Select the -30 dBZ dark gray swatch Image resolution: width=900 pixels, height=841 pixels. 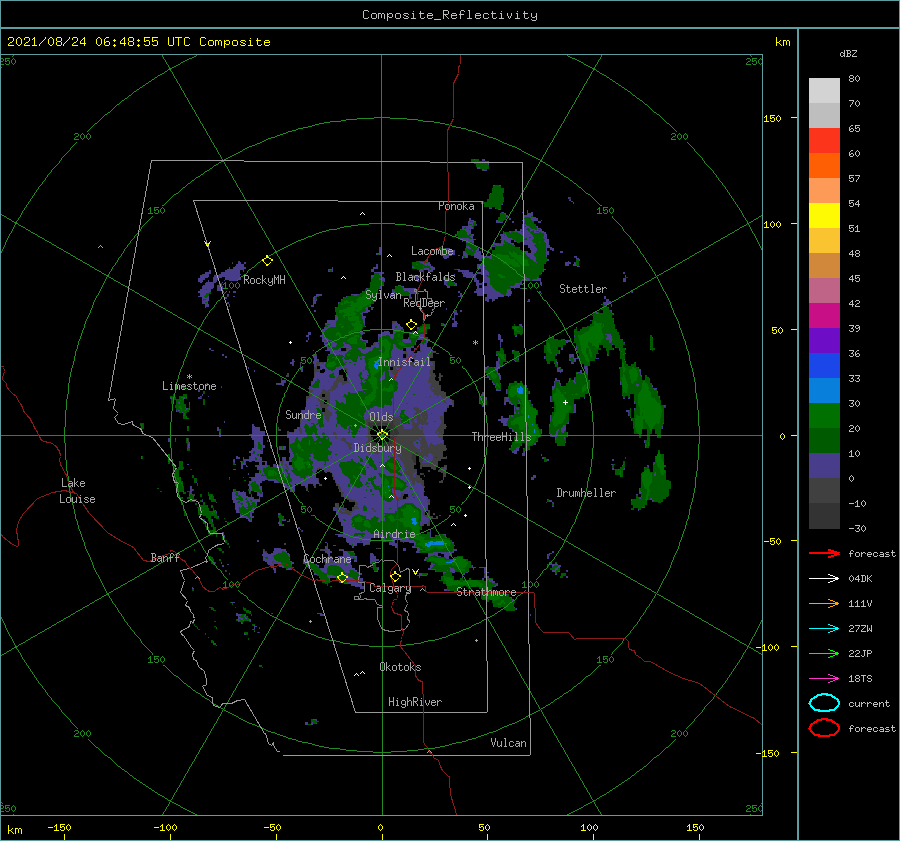click(x=824, y=516)
